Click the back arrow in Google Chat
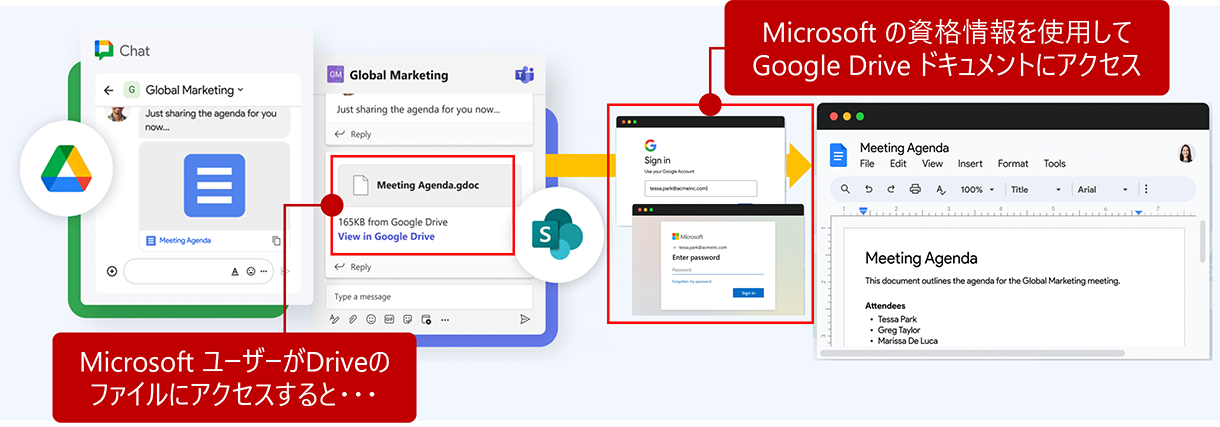Screen dimensions: 1220x427 click(x=109, y=90)
